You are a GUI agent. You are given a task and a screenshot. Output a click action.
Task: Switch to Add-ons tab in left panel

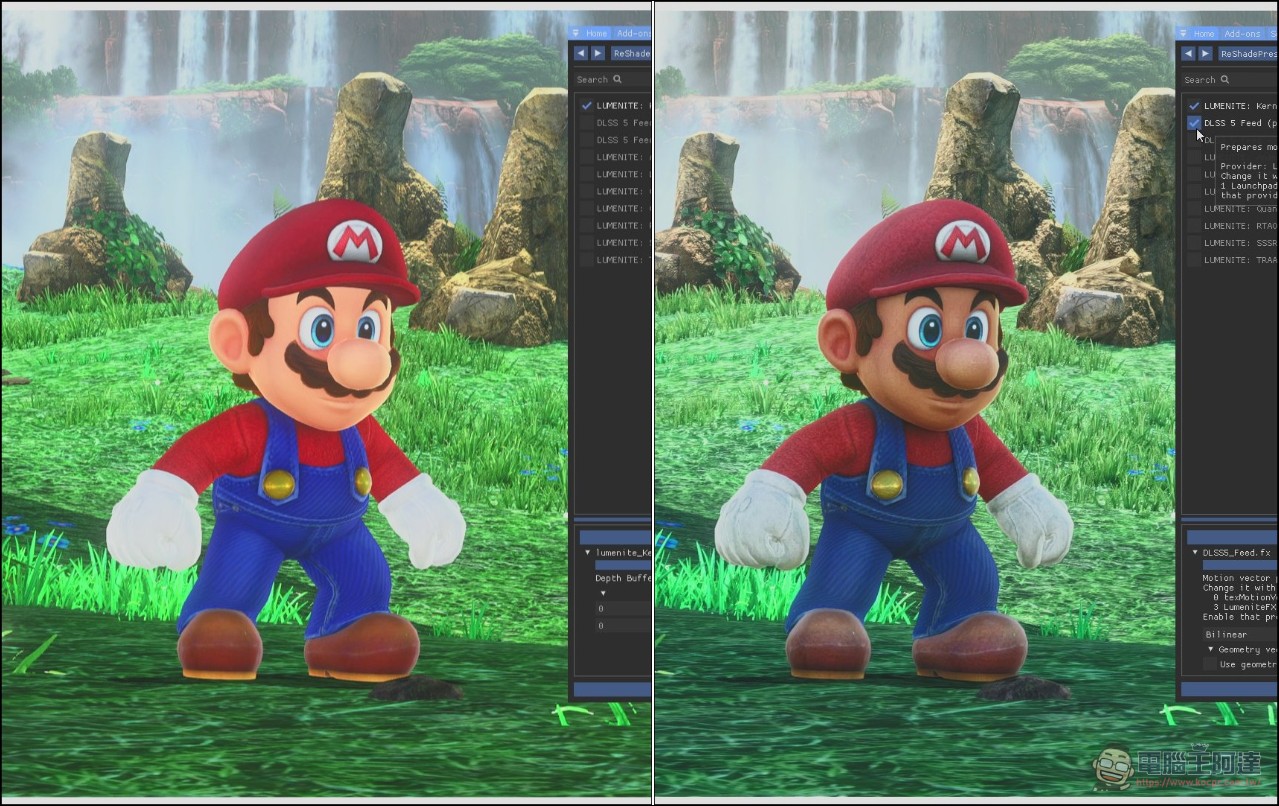[632, 33]
